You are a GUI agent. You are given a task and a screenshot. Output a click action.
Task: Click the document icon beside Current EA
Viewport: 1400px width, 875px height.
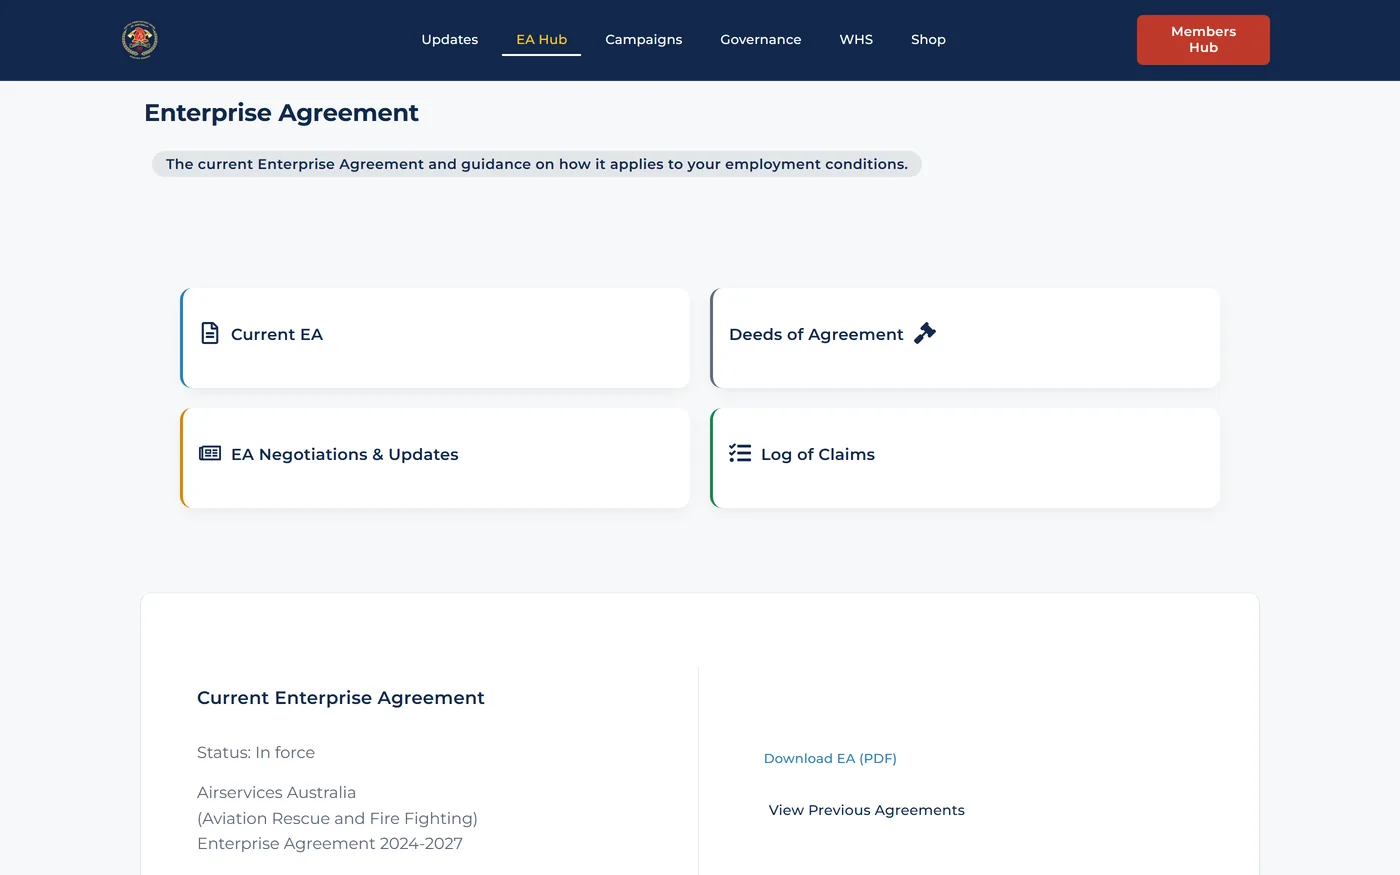click(x=210, y=333)
